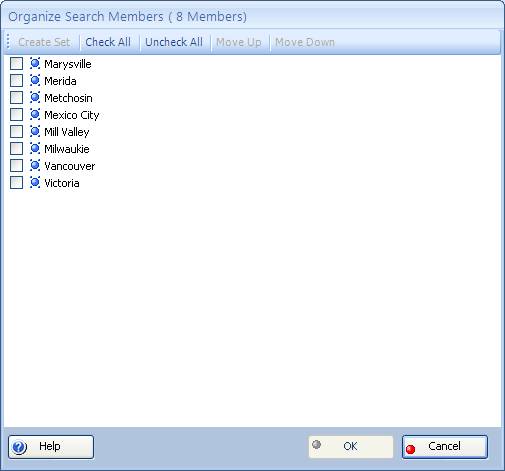
Task: Click the Create Set toolbar item
Action: (44, 42)
